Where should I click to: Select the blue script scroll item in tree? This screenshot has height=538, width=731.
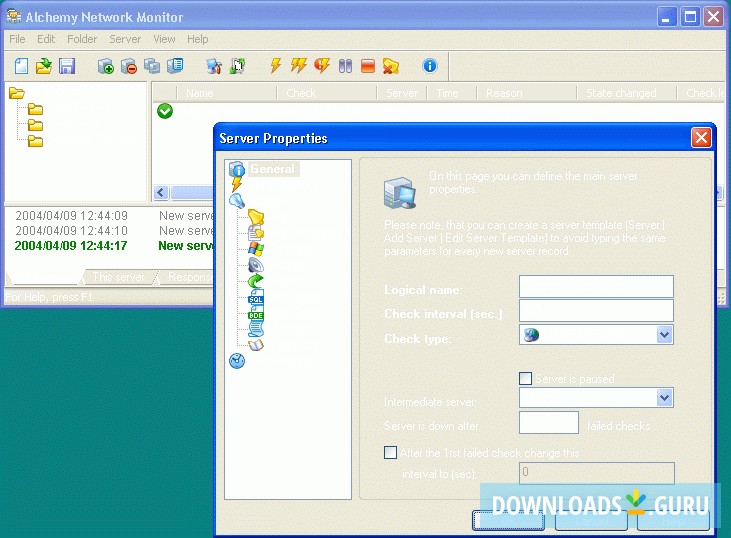[x=255, y=329]
